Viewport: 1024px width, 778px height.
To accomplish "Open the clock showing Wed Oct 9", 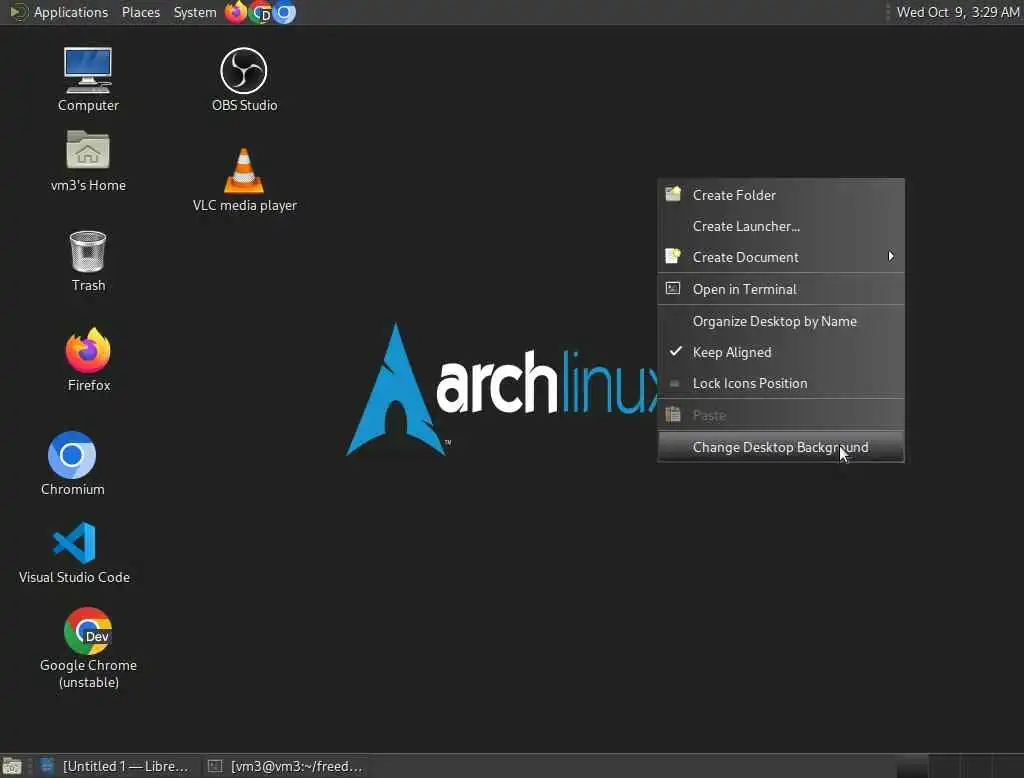I will pos(957,12).
